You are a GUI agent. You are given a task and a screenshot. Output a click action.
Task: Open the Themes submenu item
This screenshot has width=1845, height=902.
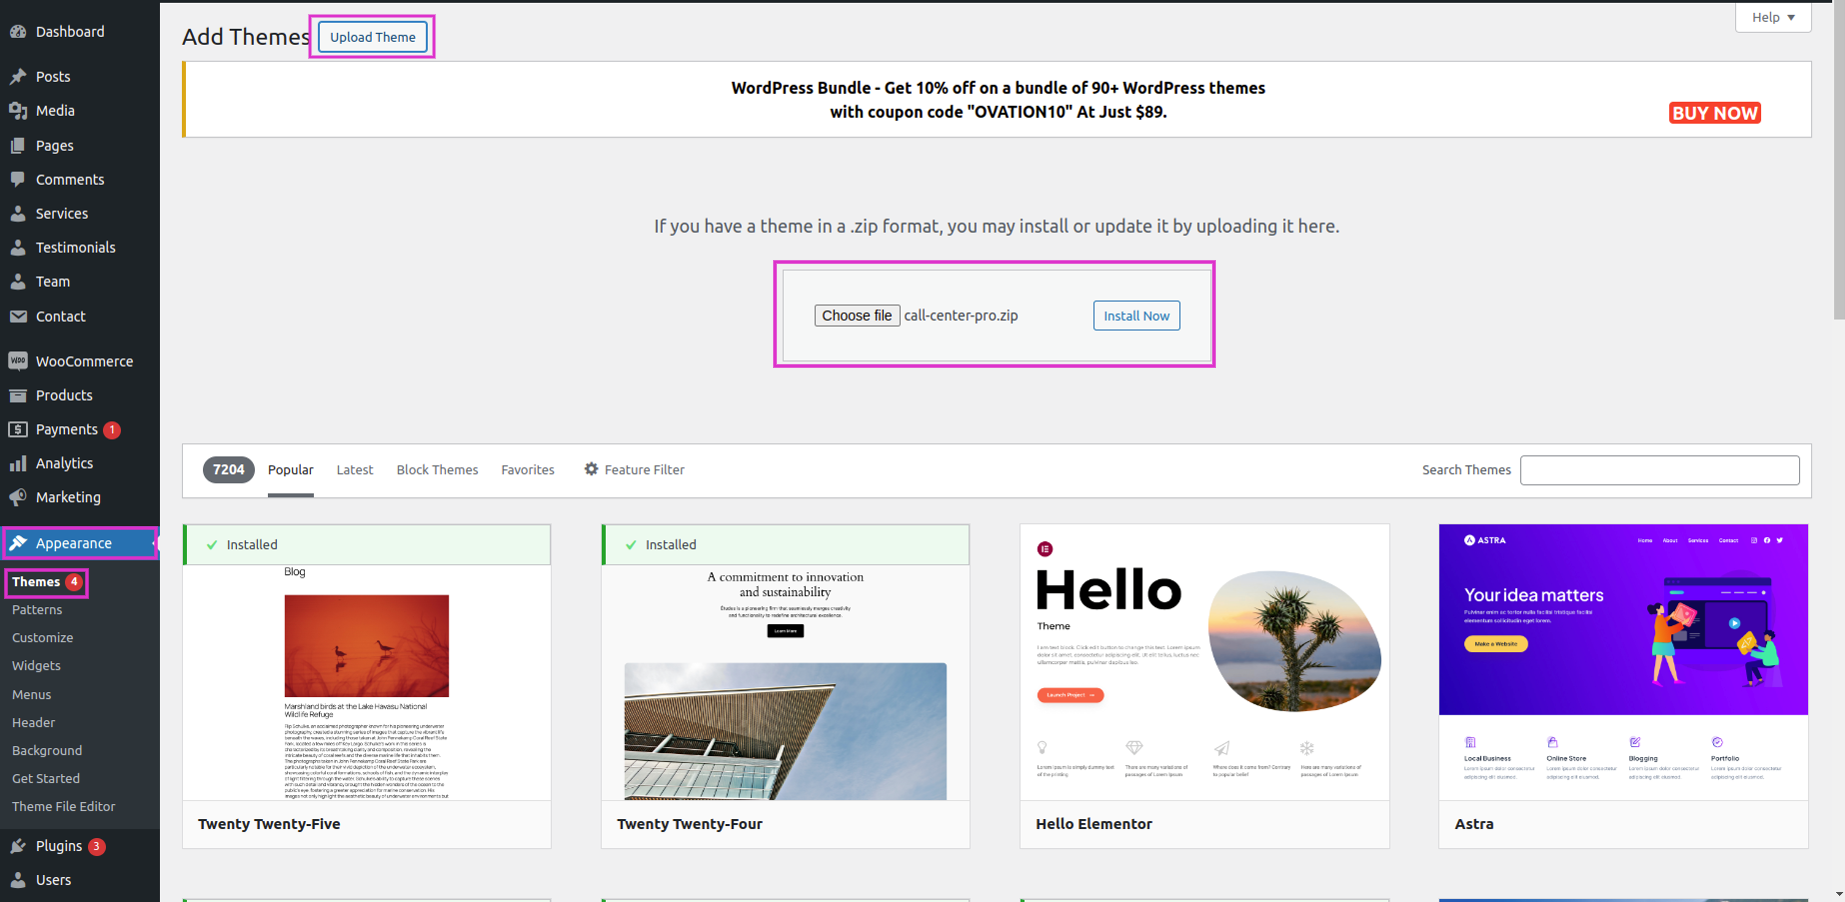click(36, 582)
